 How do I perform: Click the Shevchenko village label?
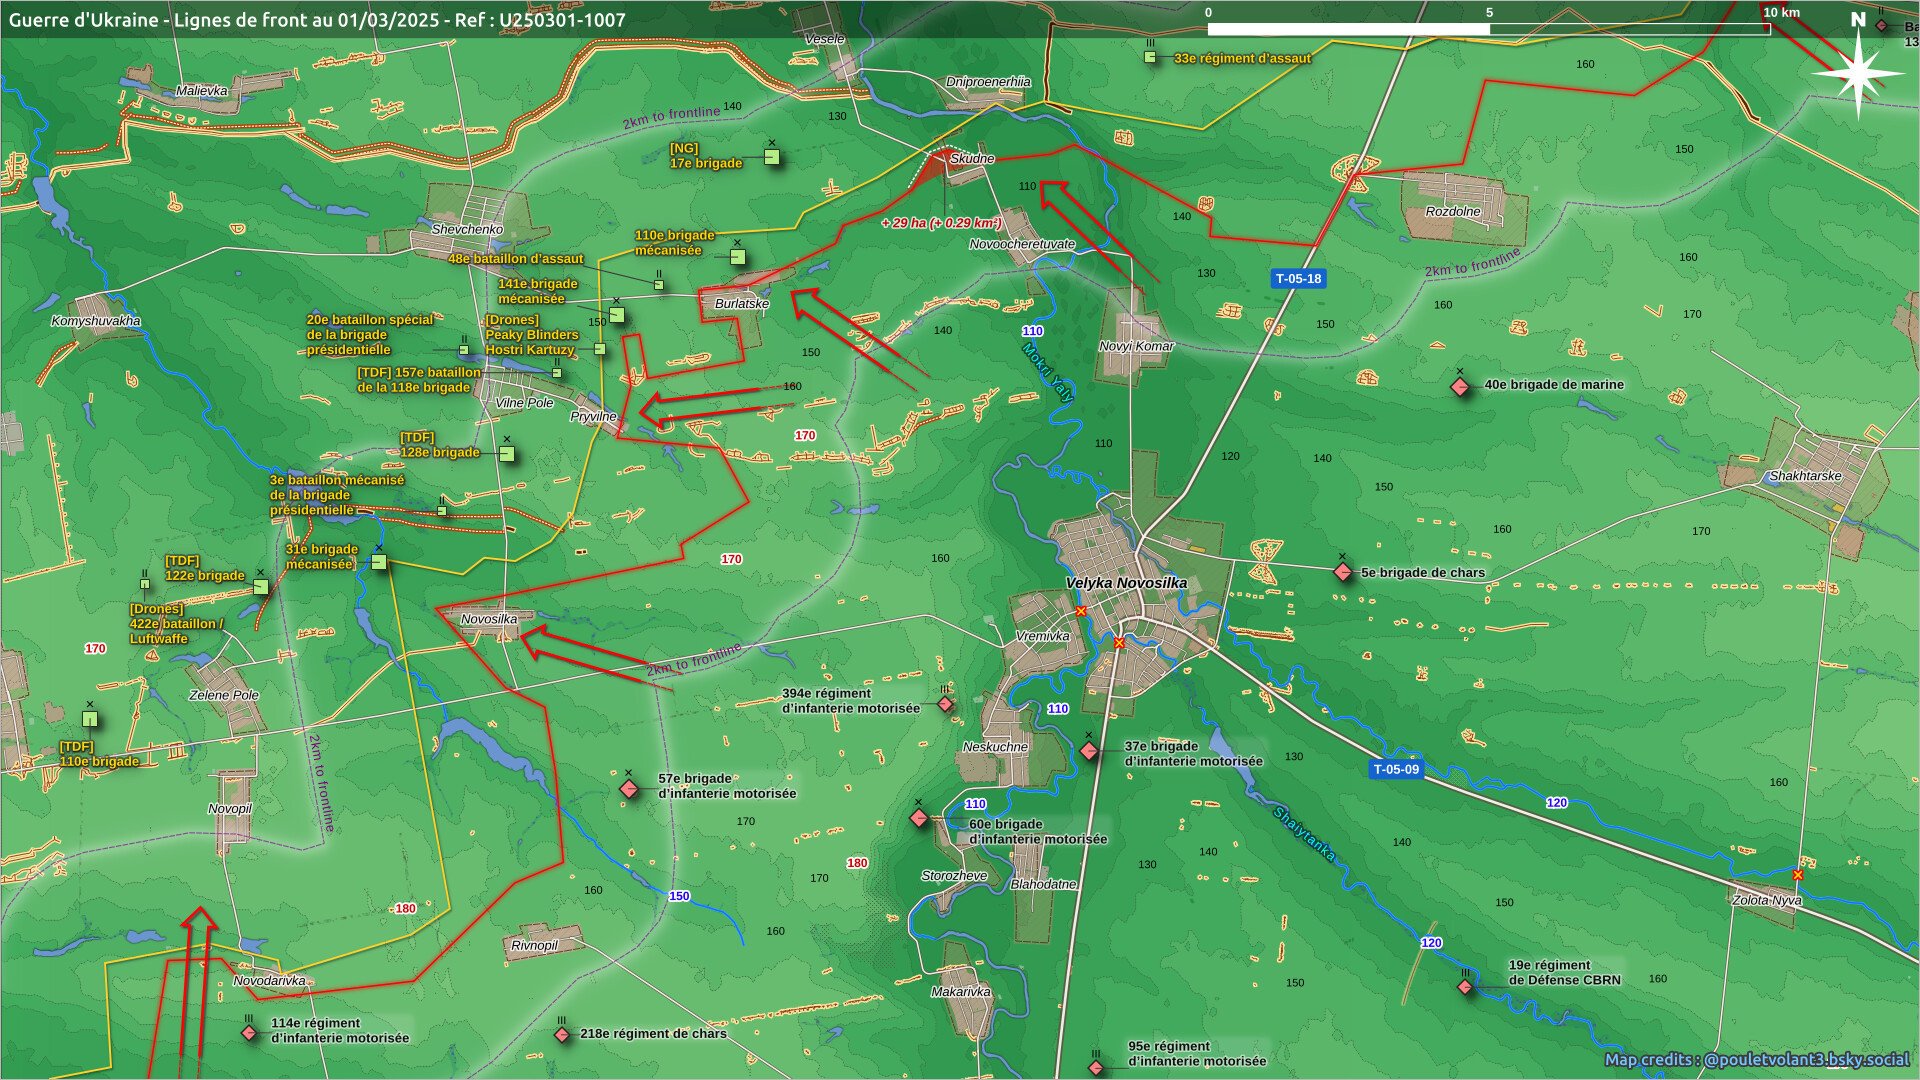[x=467, y=229]
